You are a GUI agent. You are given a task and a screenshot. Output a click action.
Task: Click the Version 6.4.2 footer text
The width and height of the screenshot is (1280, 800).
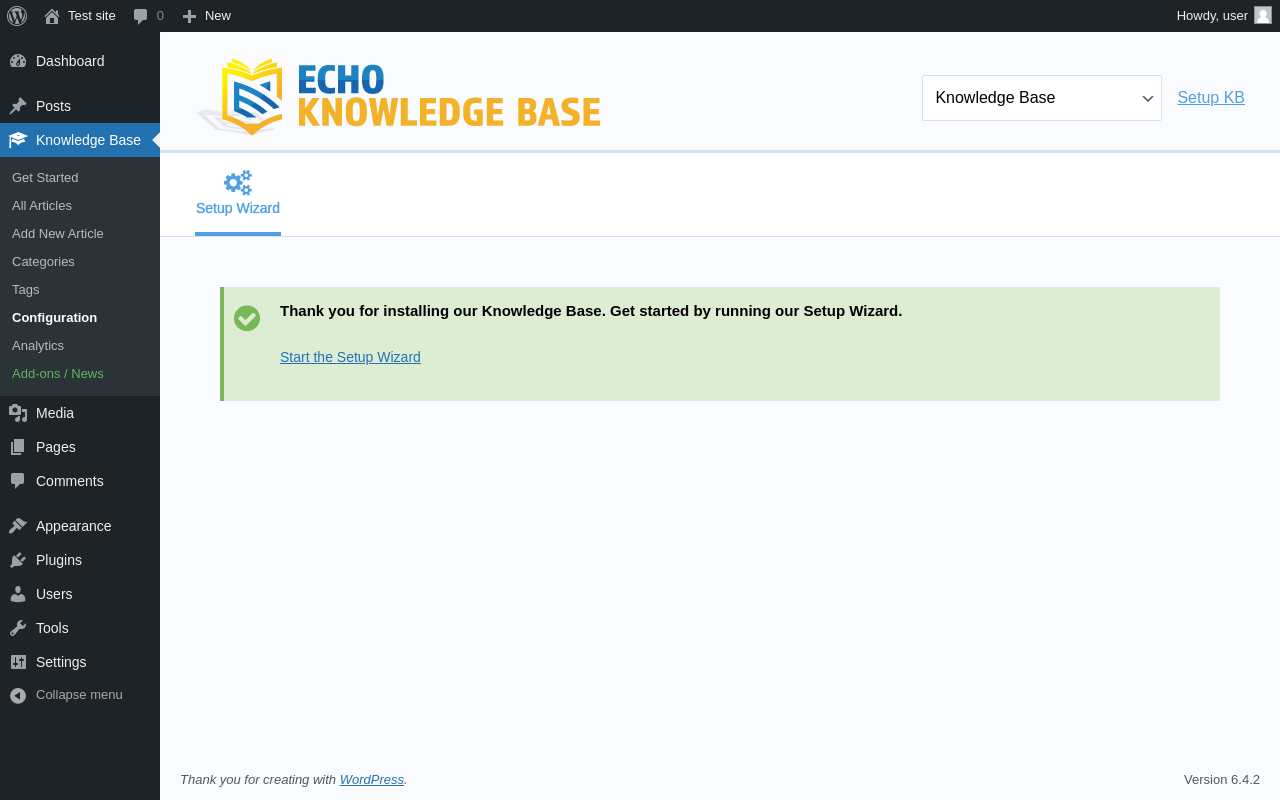click(1222, 779)
